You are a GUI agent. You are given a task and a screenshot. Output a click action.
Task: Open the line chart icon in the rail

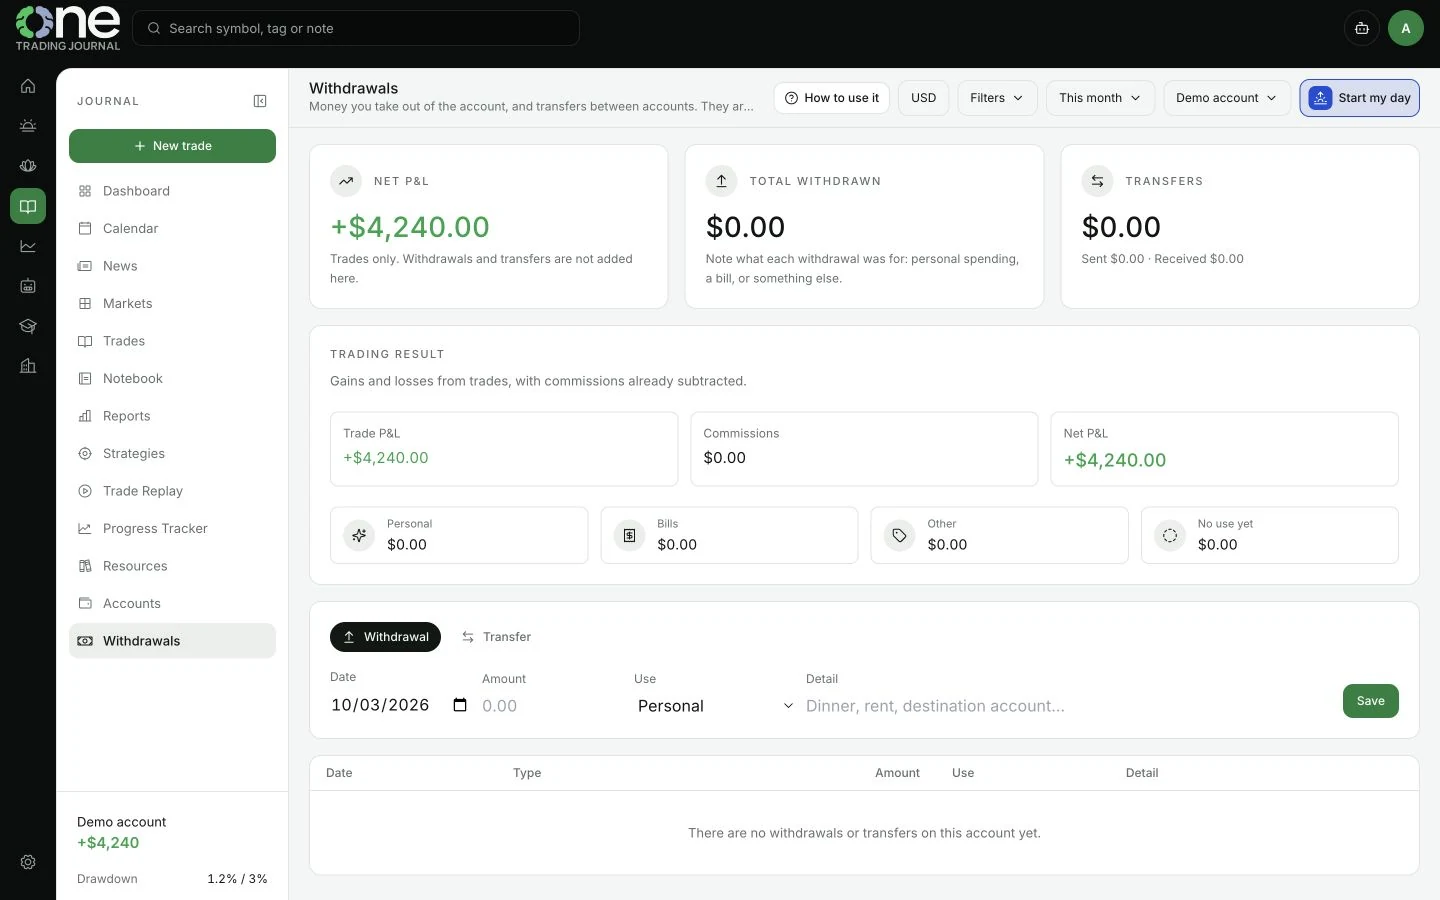28,246
